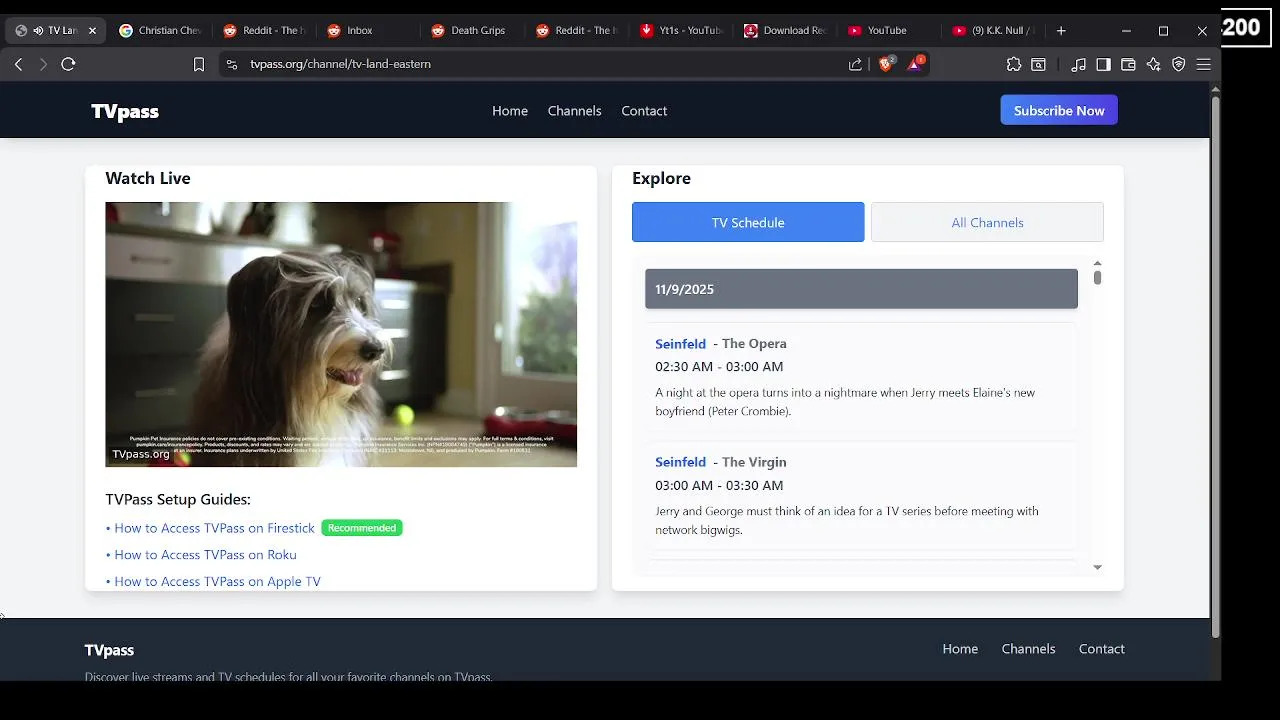Click schedule list scroll-up arrow
The height and width of the screenshot is (720, 1280).
[1097, 263]
